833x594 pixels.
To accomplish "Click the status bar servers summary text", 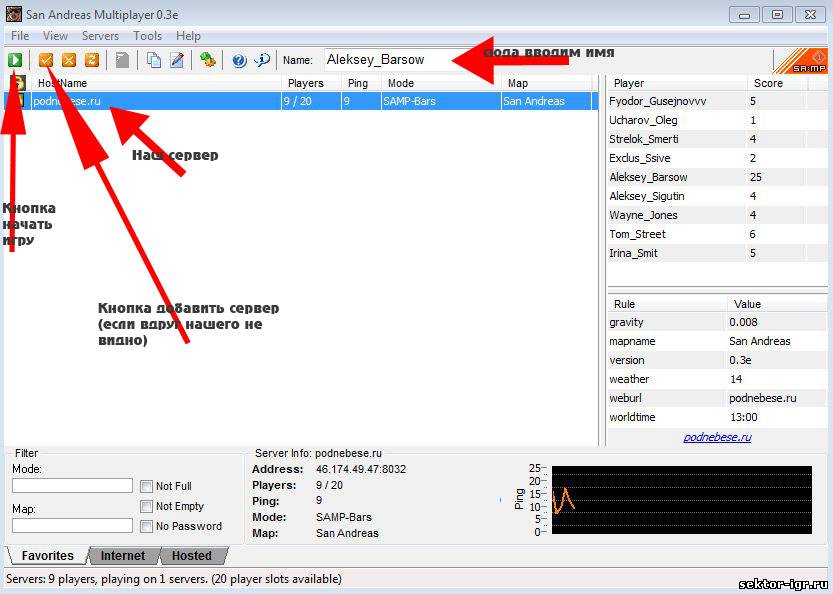I will 174,579.
